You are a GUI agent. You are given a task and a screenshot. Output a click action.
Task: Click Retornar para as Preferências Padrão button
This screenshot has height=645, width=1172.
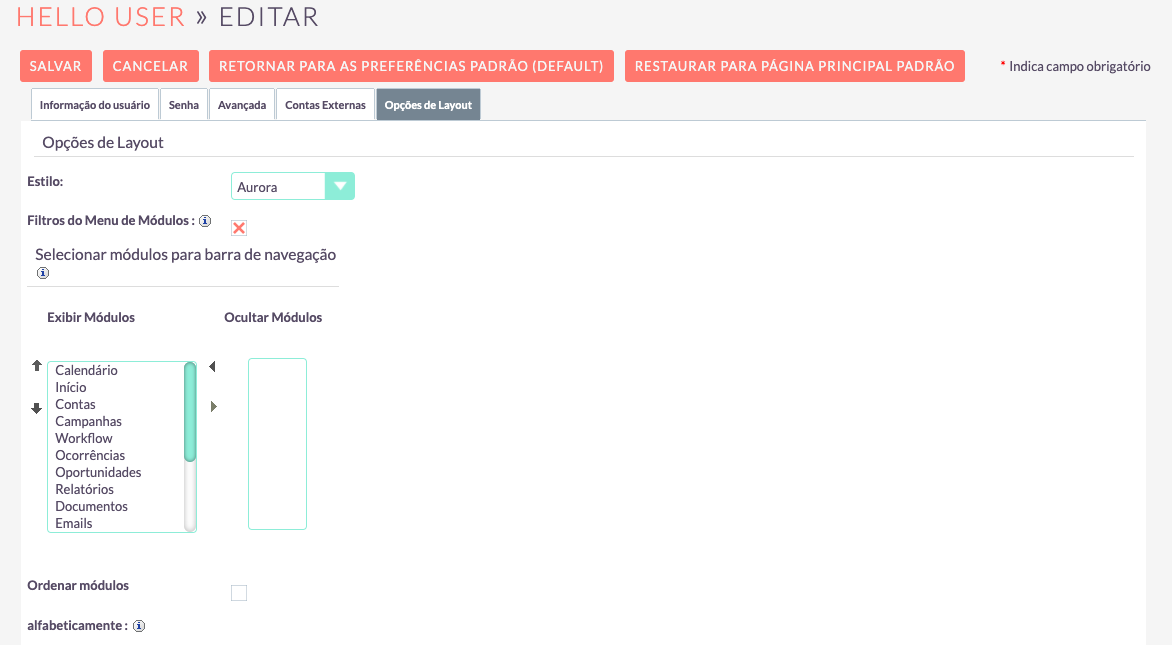411,66
